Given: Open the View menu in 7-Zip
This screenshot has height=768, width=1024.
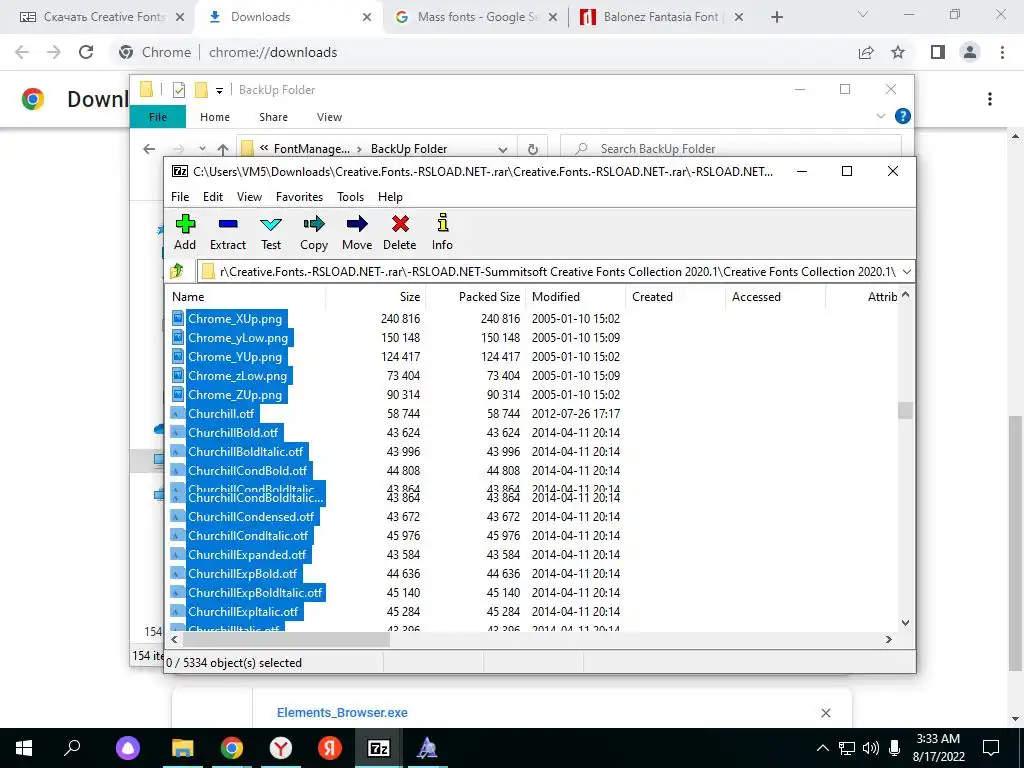Looking at the screenshot, I should tap(249, 197).
